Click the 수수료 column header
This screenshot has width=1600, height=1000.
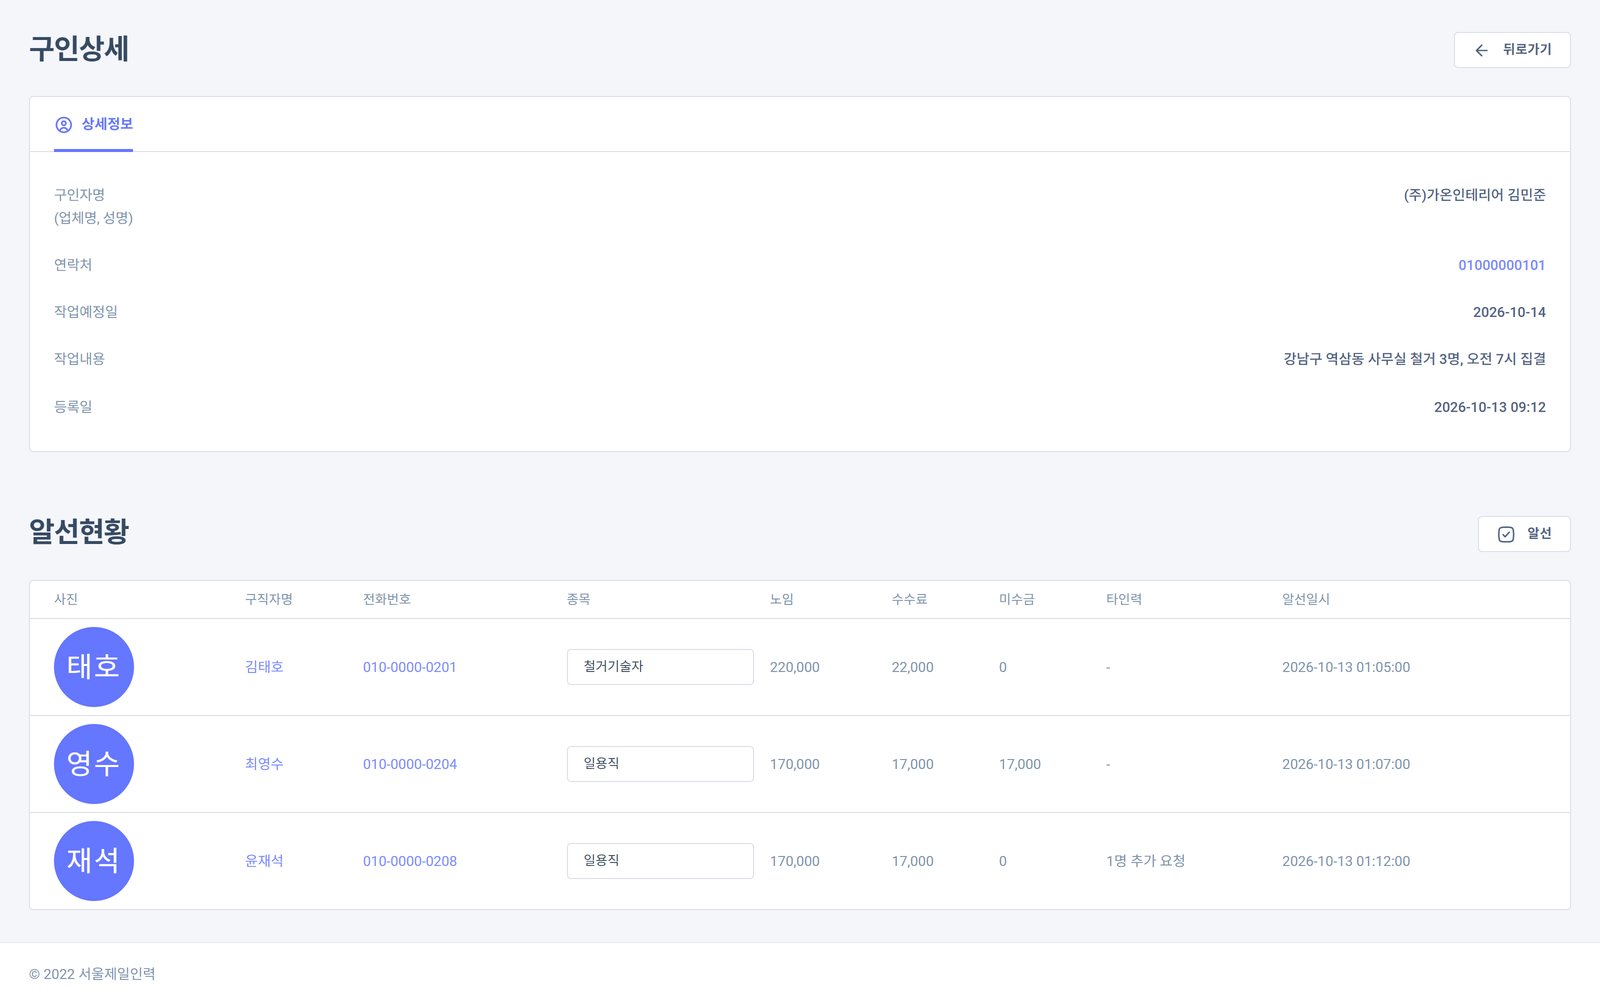tap(910, 599)
